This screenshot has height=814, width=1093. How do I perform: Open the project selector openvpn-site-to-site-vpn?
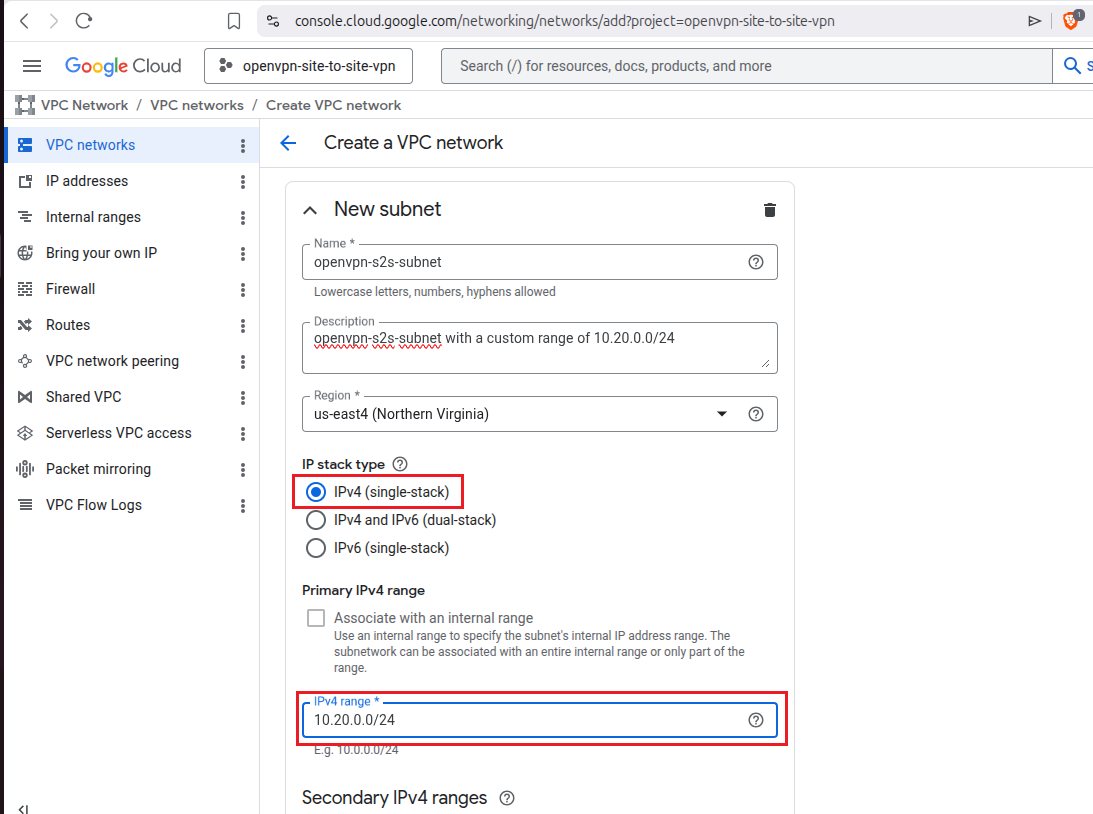click(x=308, y=66)
